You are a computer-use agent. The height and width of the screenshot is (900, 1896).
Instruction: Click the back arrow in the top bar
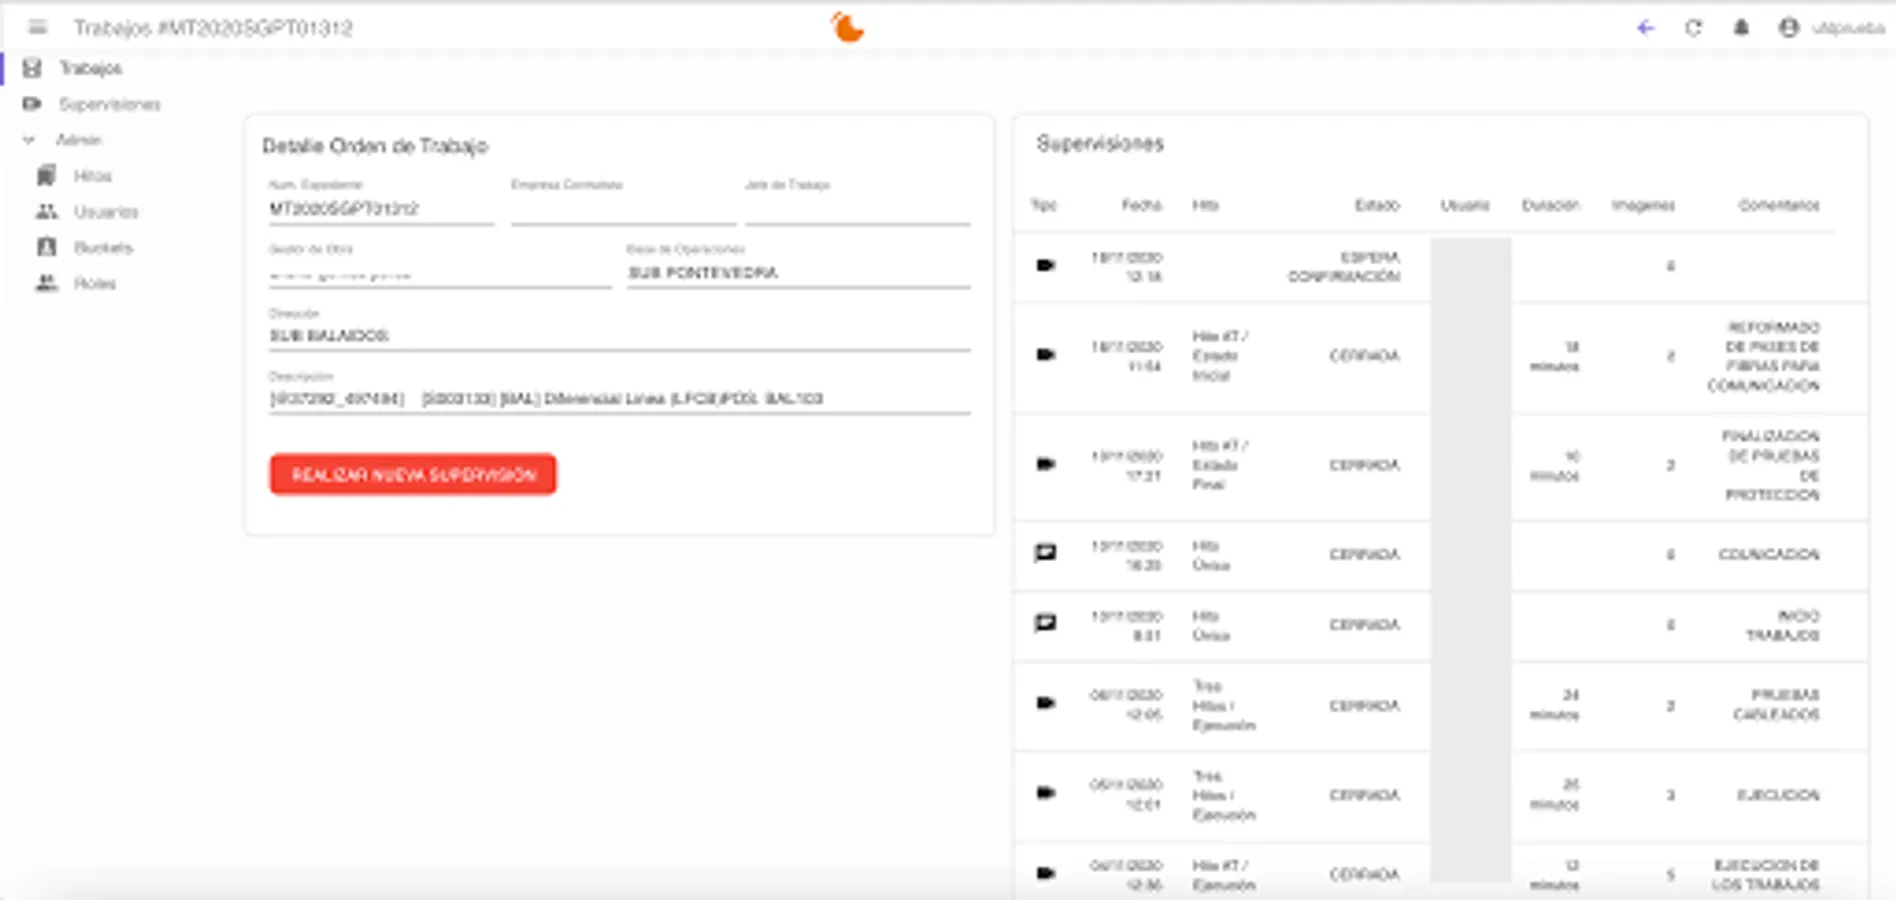point(1644,28)
